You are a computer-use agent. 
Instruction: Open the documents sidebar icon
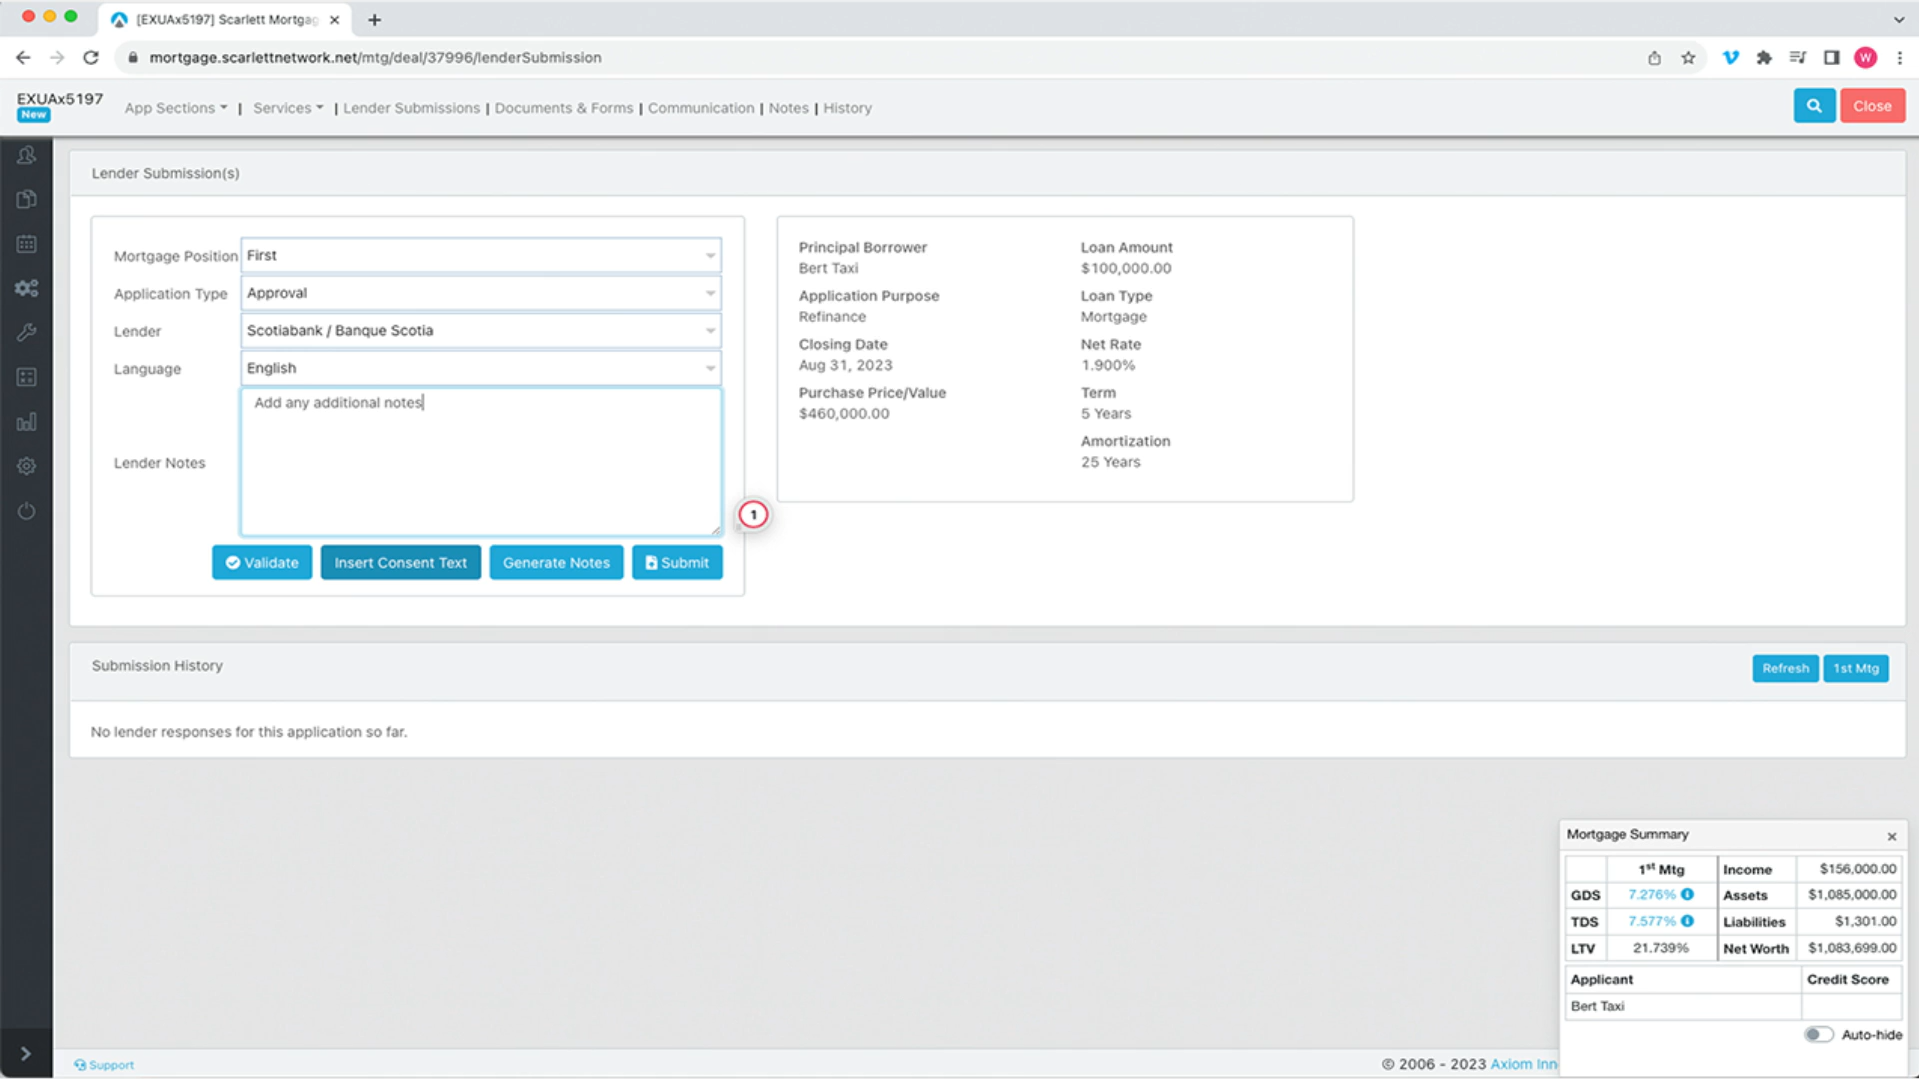click(x=27, y=200)
